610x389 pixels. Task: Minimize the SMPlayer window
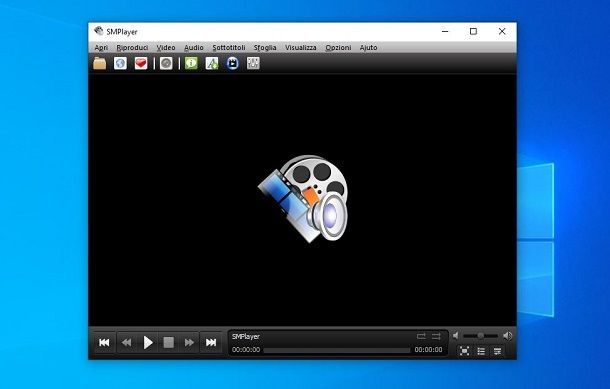445,32
